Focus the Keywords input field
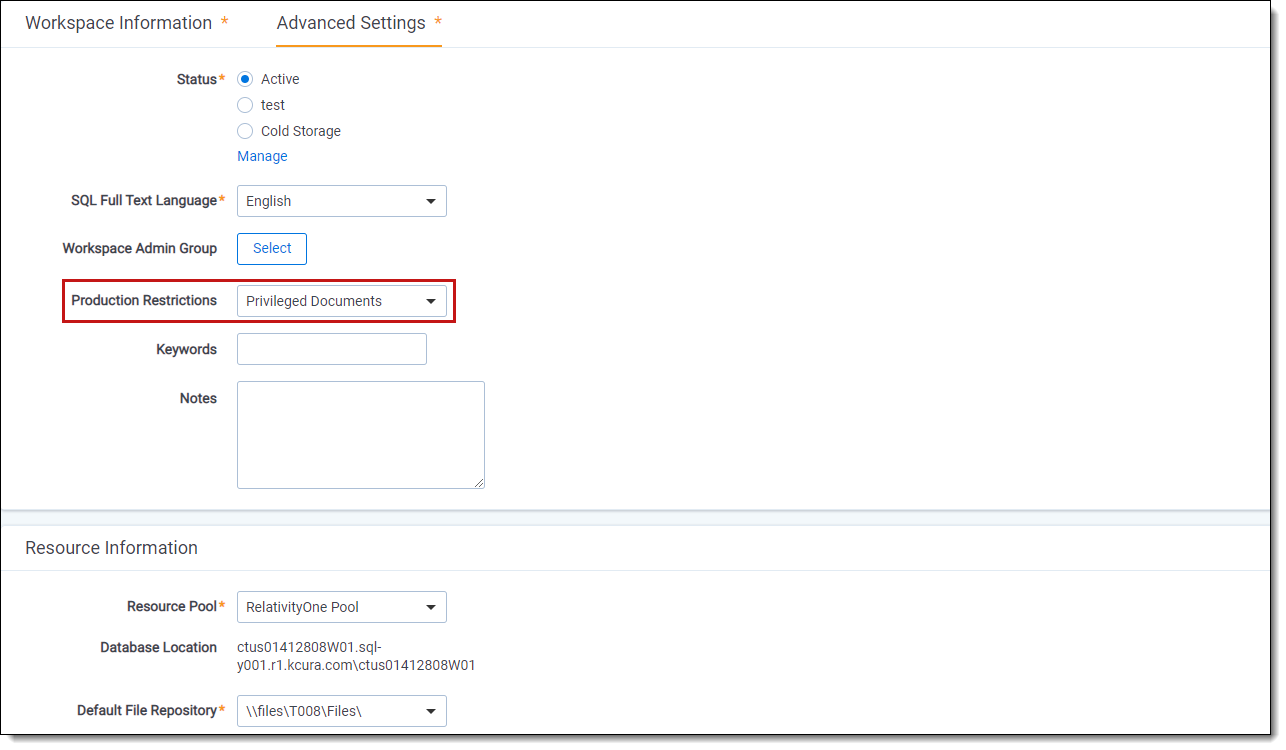The height and width of the screenshot is (750, 1286). click(x=332, y=349)
